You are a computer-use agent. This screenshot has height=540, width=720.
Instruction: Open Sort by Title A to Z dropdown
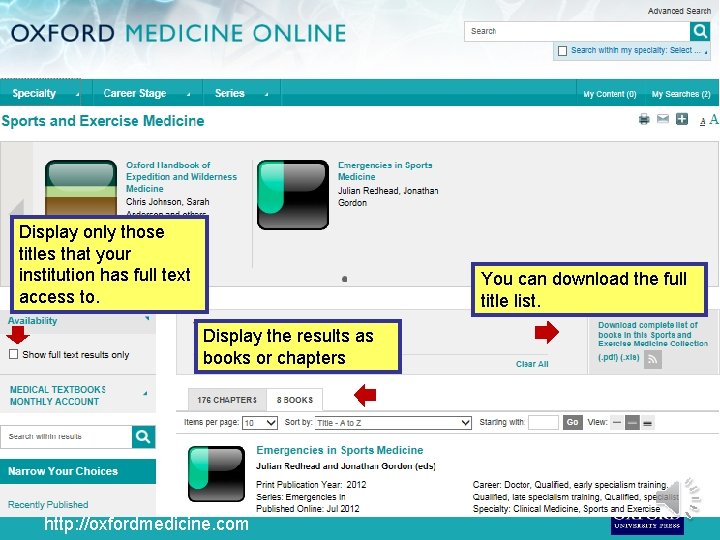point(393,422)
